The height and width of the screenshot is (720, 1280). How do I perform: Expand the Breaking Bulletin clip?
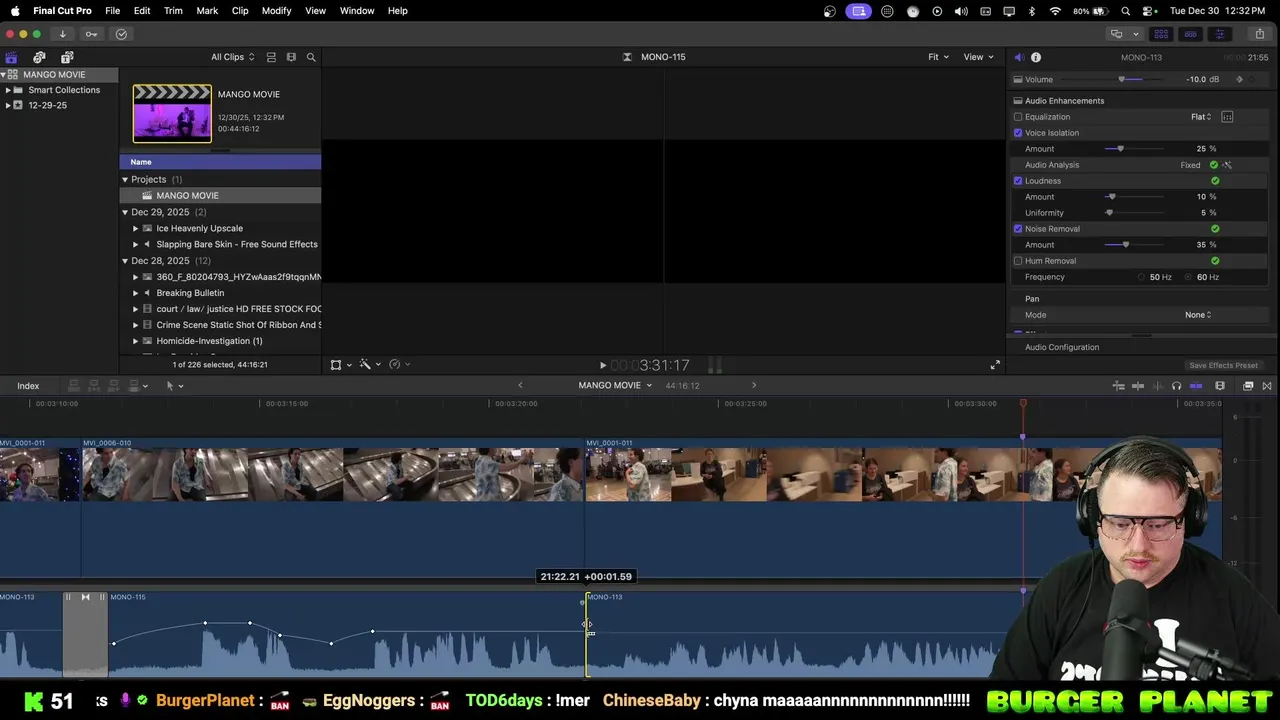click(x=135, y=293)
